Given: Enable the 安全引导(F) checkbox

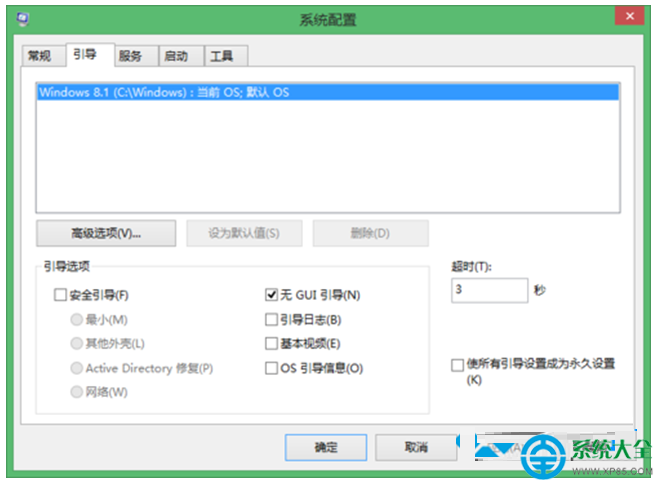Looking at the screenshot, I should click(x=60, y=295).
